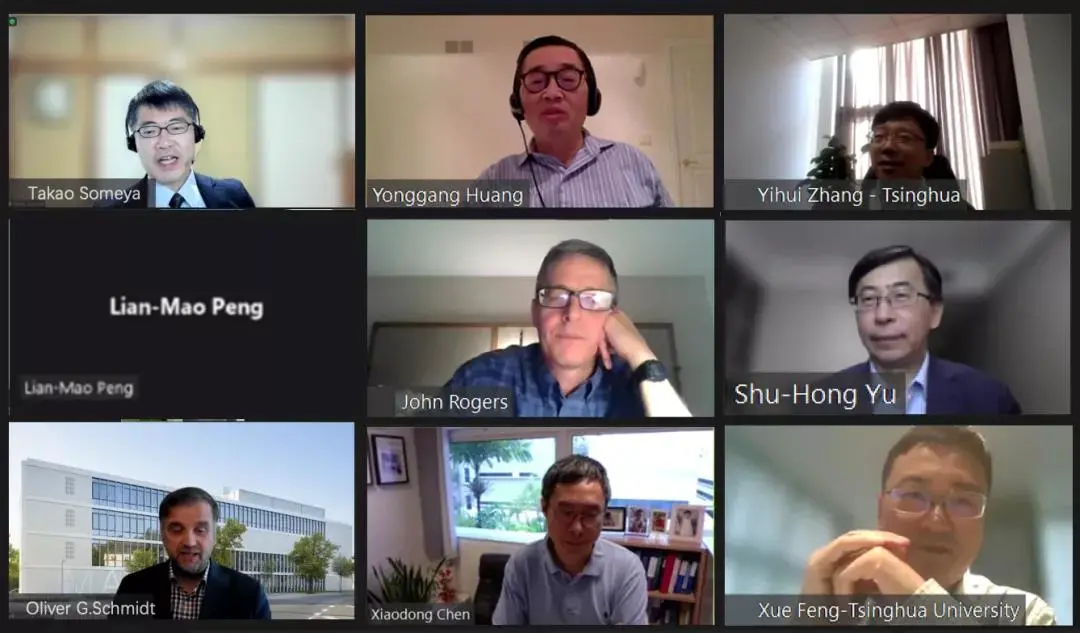Click the 'Xue Feng-Tsinghua University' name label

(x=889, y=610)
